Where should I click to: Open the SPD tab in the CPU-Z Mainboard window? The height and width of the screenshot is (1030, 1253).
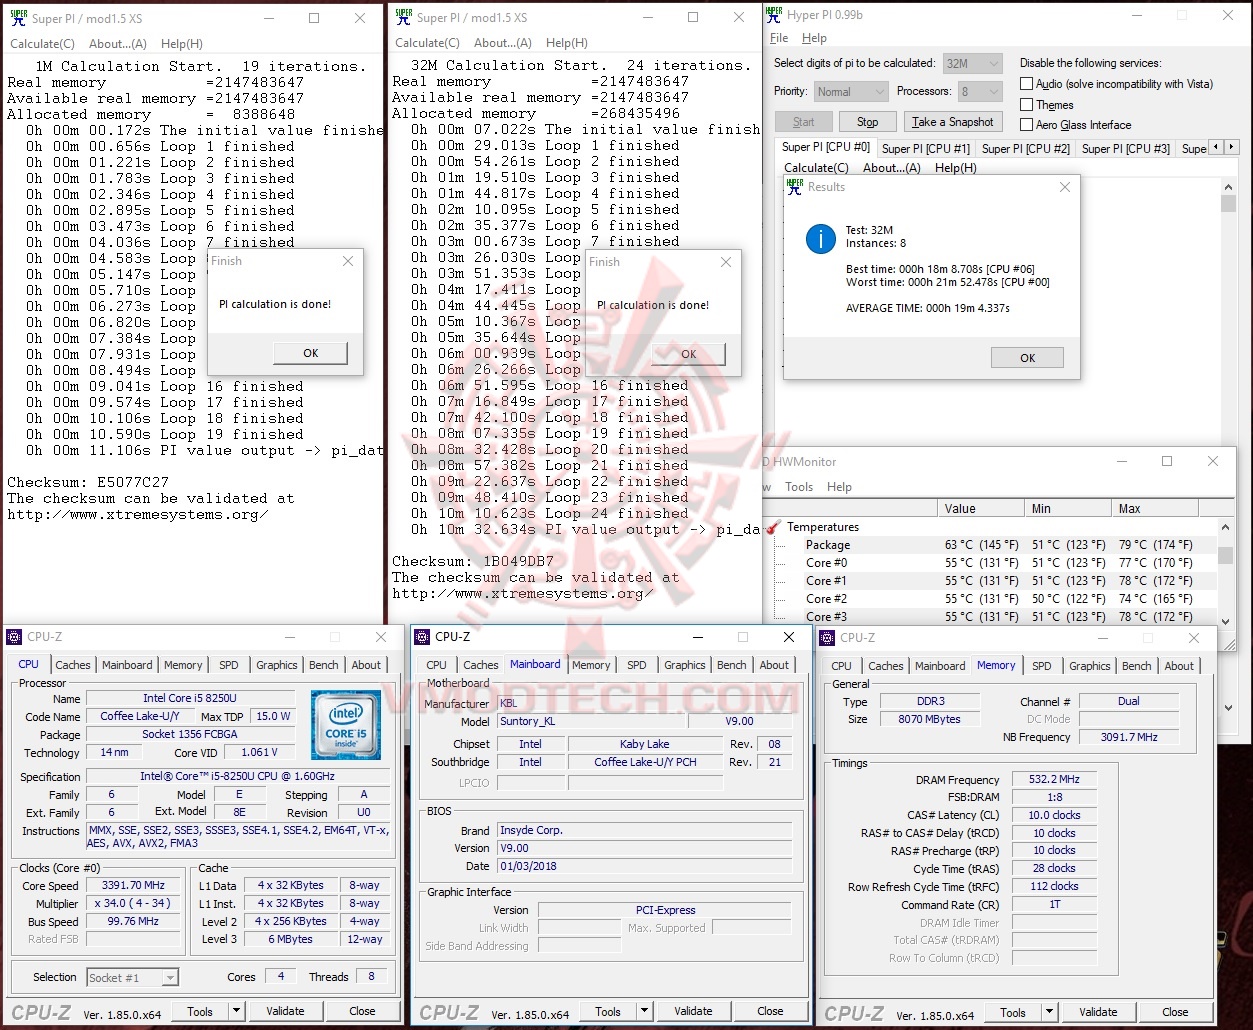point(637,665)
